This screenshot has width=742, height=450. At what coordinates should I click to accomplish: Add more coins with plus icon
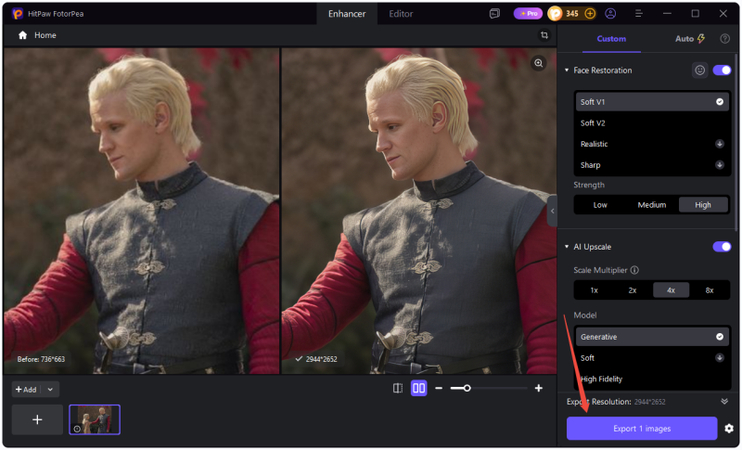click(x=590, y=14)
